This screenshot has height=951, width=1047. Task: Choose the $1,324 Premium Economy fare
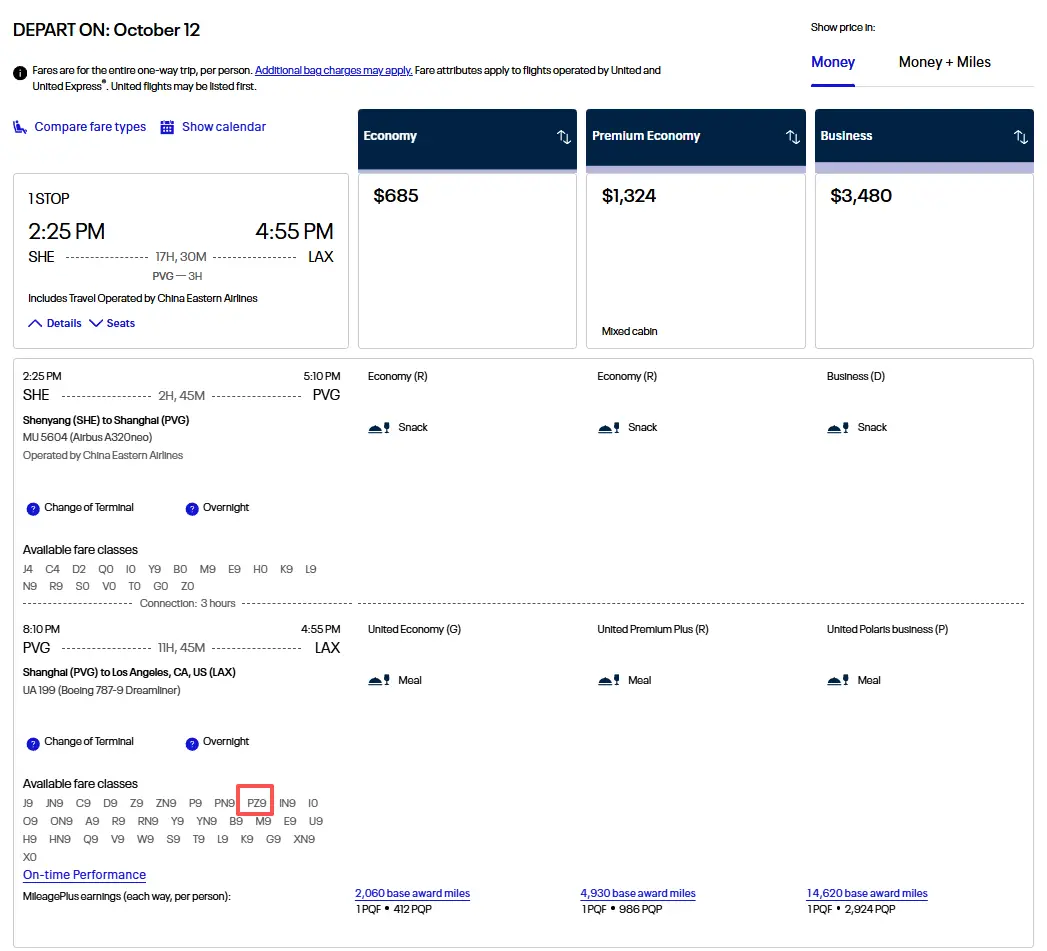[x=695, y=260]
